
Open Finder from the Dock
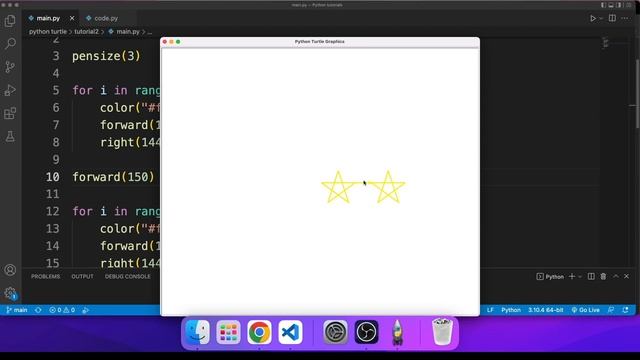[198, 332]
